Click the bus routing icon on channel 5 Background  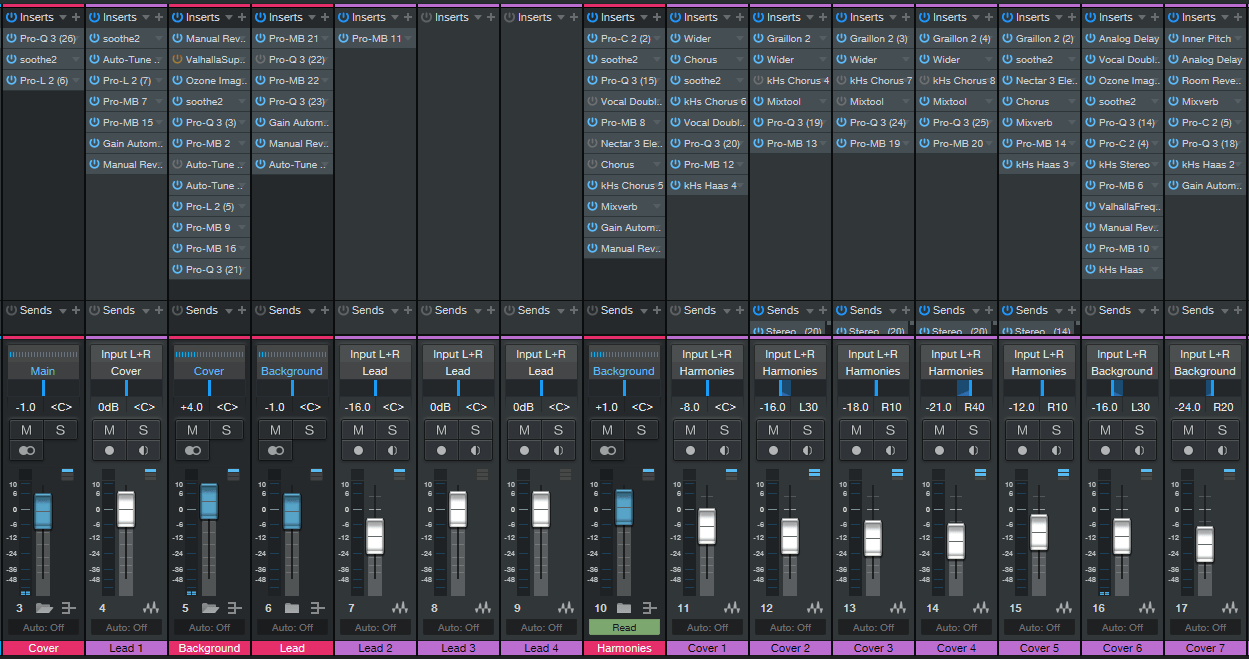(x=234, y=608)
